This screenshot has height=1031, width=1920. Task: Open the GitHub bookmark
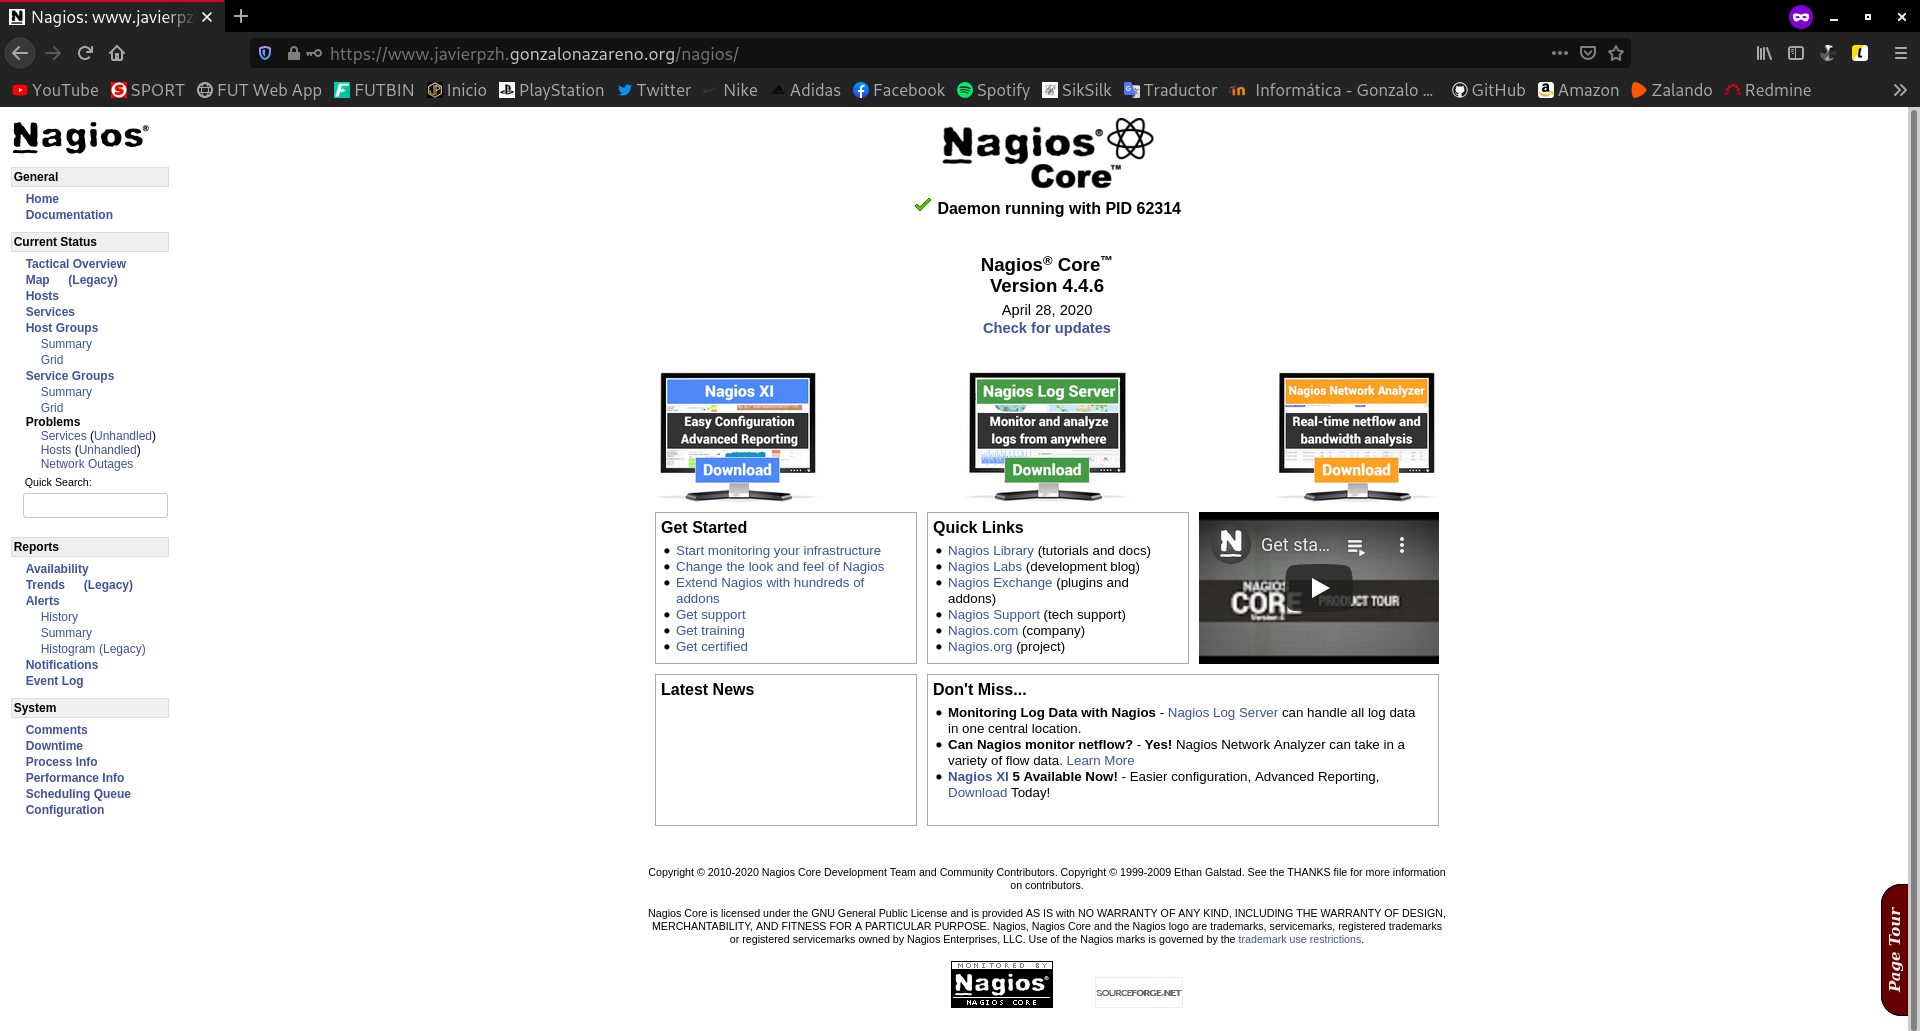pos(1488,90)
